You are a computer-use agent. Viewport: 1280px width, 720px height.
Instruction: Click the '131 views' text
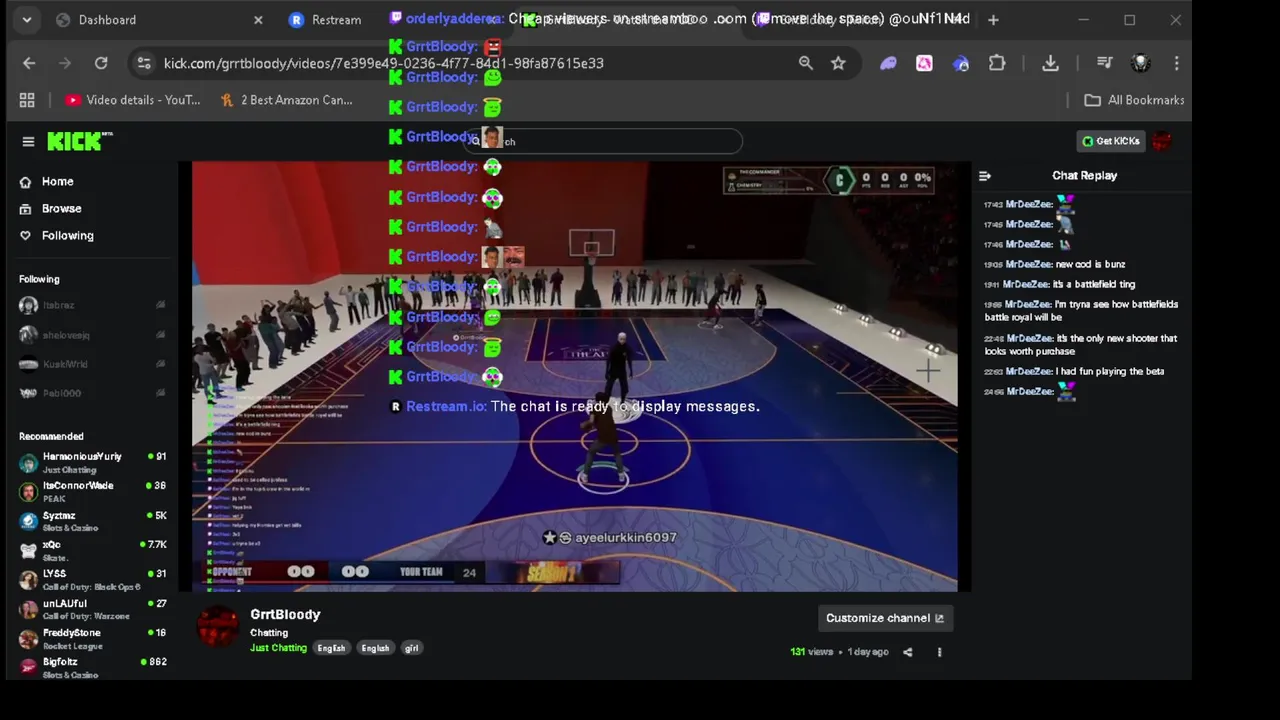[811, 652]
